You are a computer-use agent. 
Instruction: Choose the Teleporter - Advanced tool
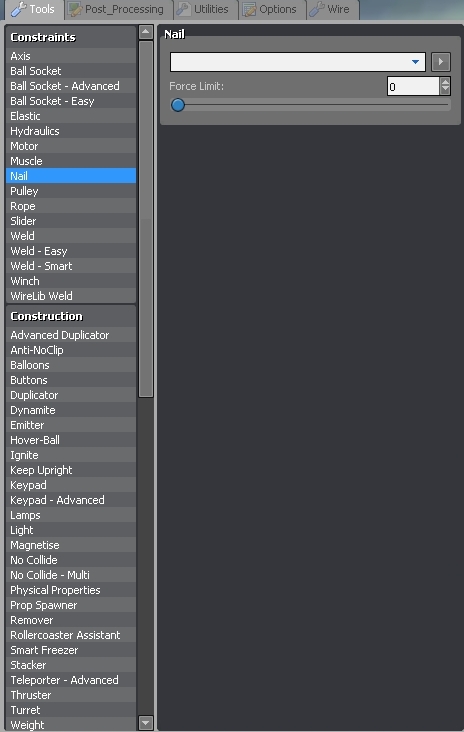(71, 680)
